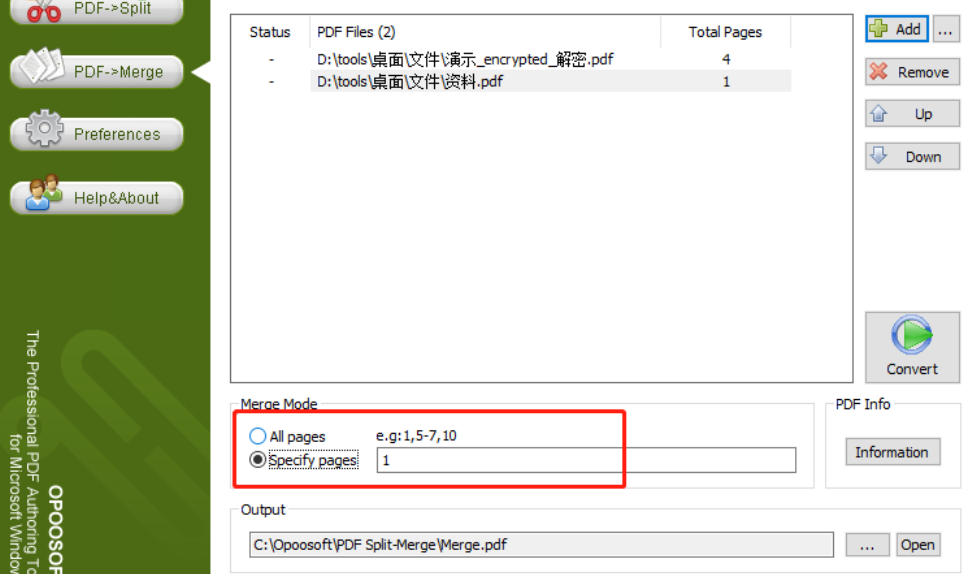Click the stacked pages icon on PDF->Merge
Image resolution: width=967 pixels, height=574 pixels.
pos(41,66)
